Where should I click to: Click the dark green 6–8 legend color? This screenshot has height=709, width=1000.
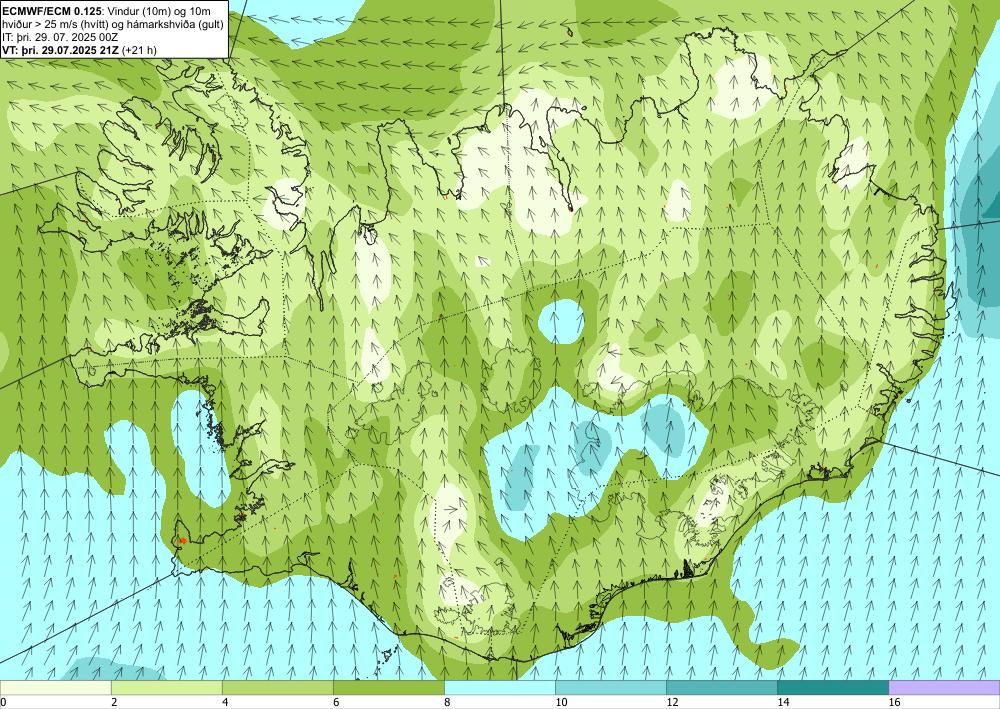click(388, 688)
